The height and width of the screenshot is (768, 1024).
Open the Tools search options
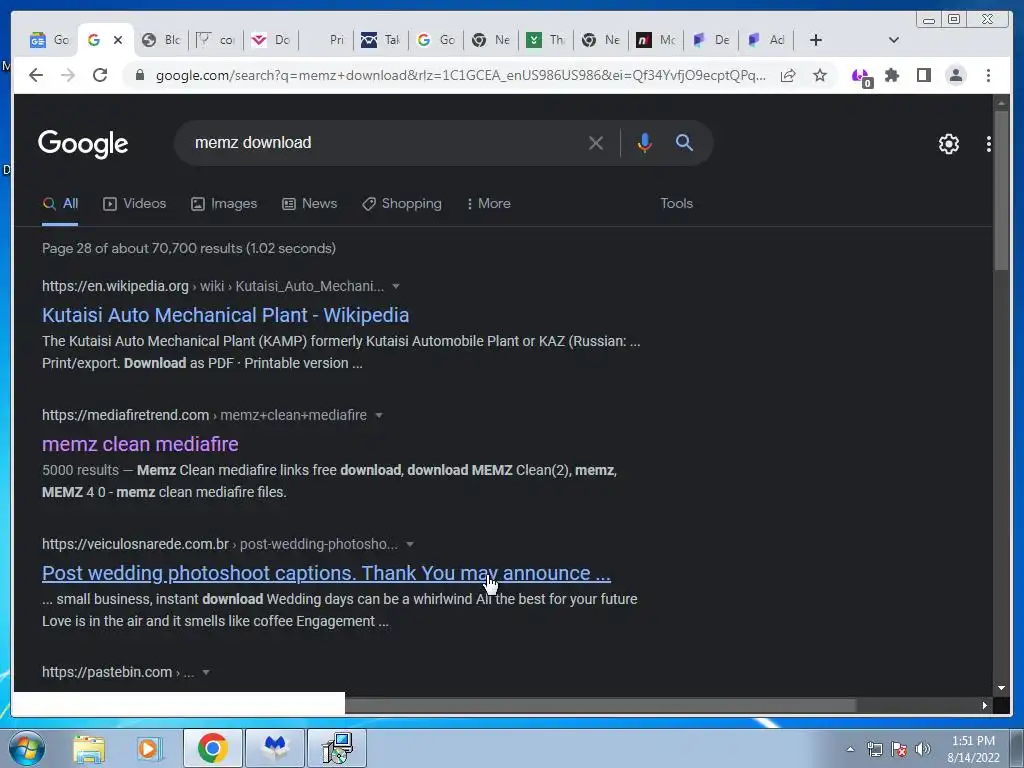(677, 204)
